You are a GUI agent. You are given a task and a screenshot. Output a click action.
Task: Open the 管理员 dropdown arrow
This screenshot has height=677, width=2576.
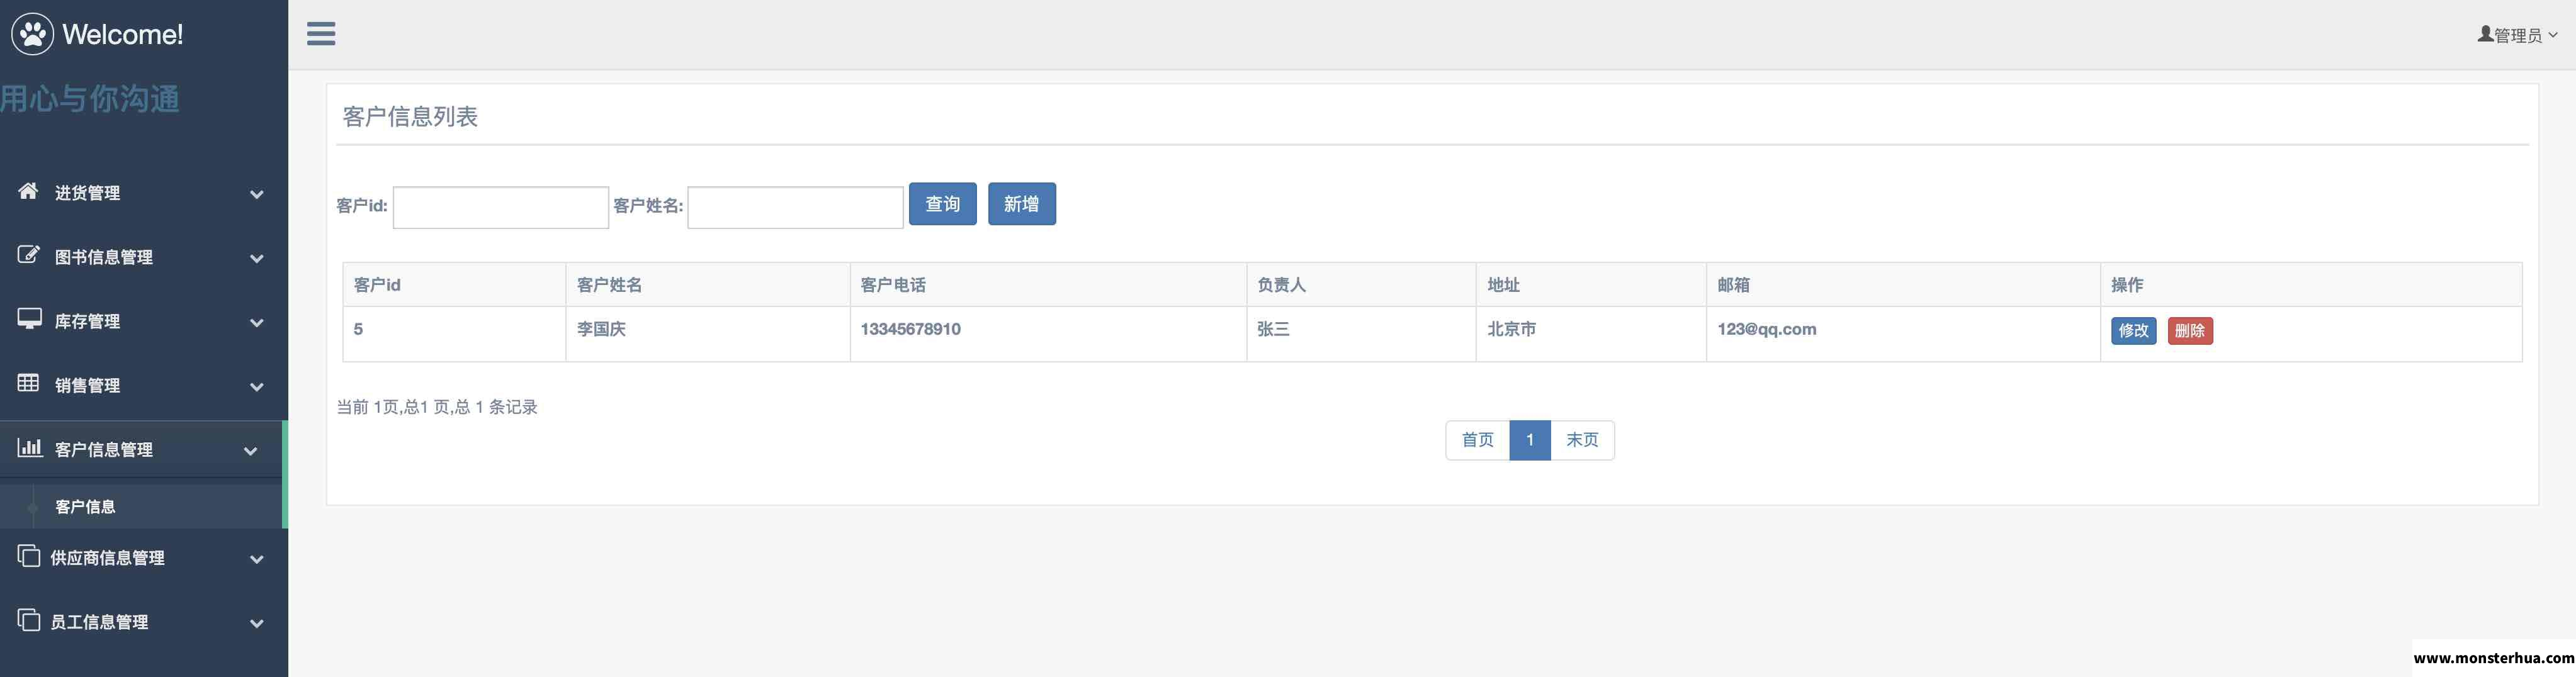coord(2553,35)
